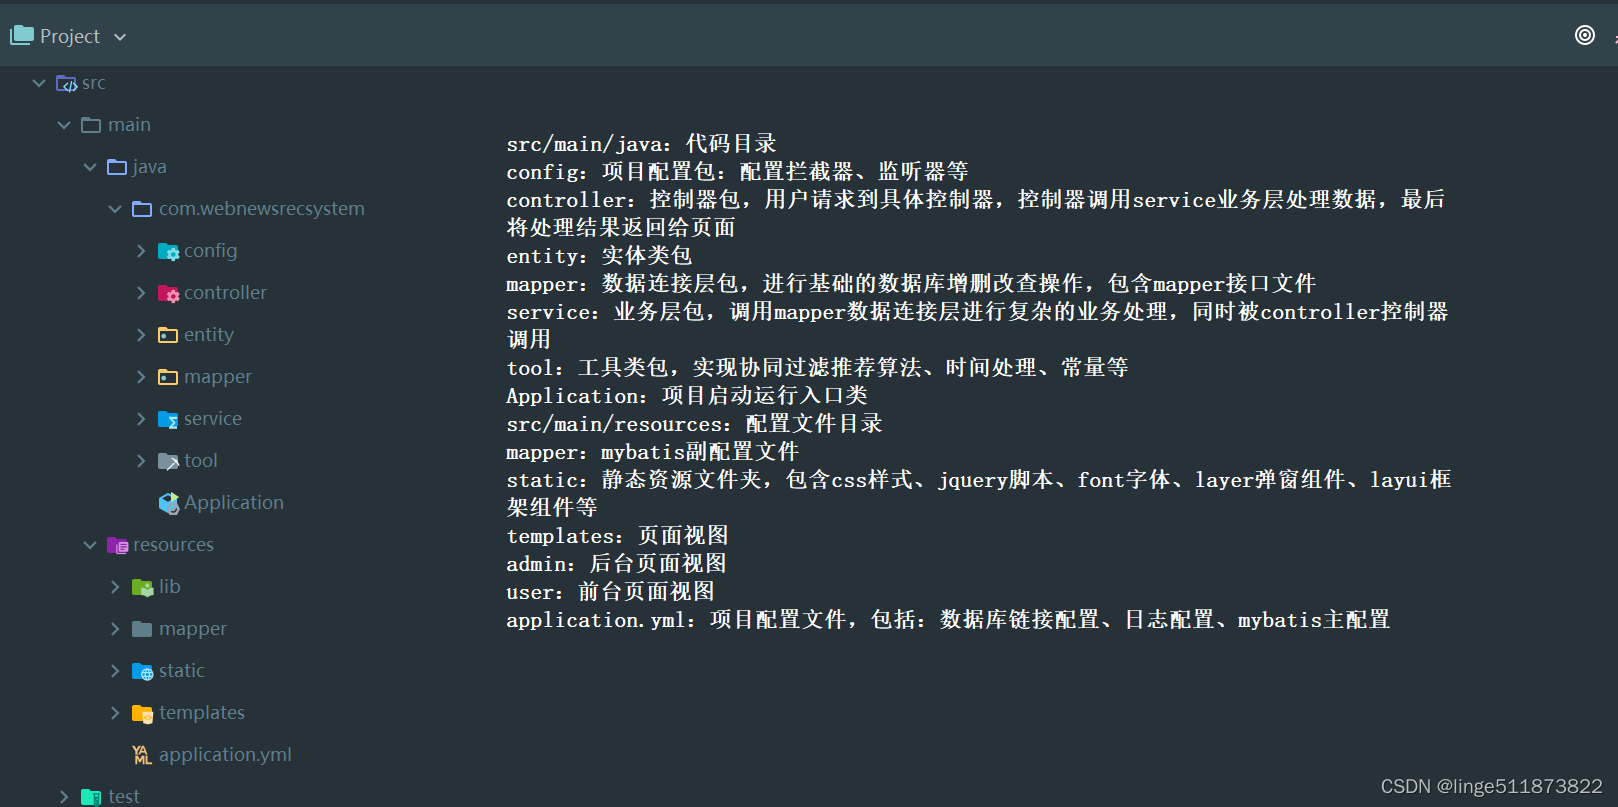Select the test folder label

(x=124, y=797)
